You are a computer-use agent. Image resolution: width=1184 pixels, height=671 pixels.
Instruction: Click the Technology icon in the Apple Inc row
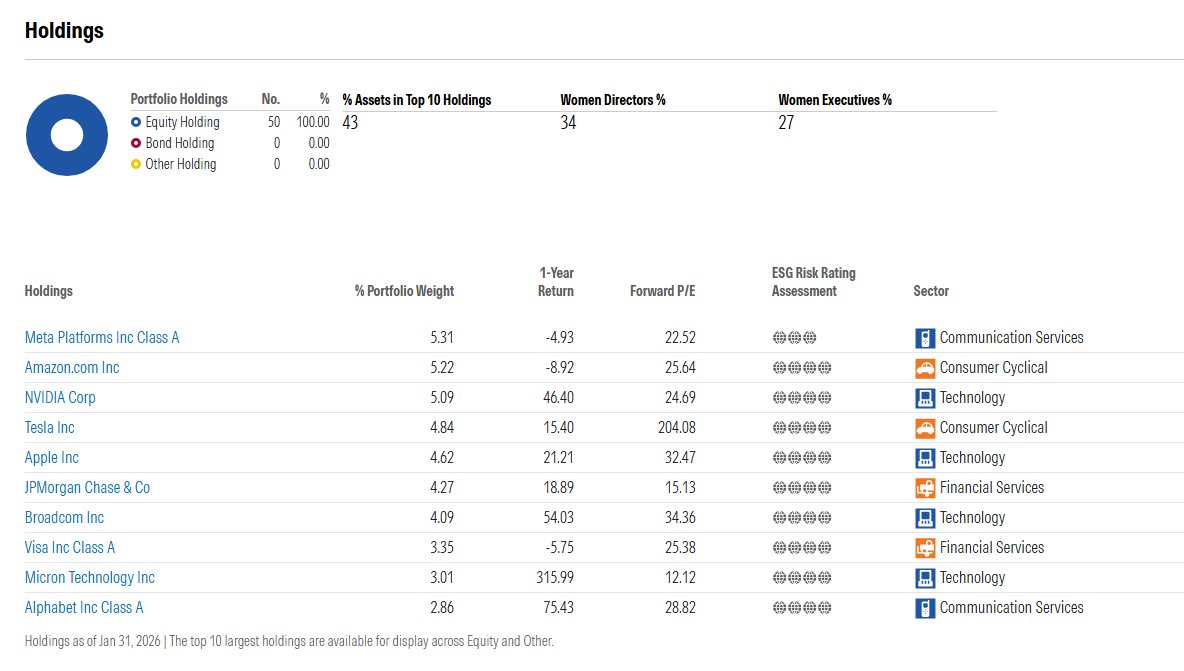(925, 458)
